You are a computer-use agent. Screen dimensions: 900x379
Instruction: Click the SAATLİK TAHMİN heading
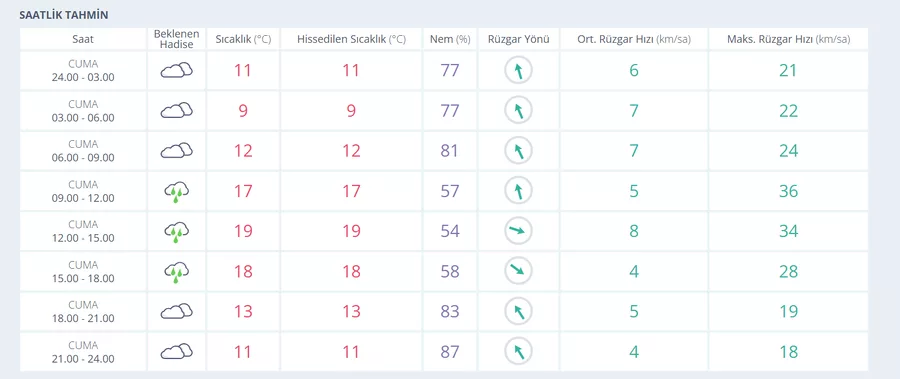coord(64,15)
